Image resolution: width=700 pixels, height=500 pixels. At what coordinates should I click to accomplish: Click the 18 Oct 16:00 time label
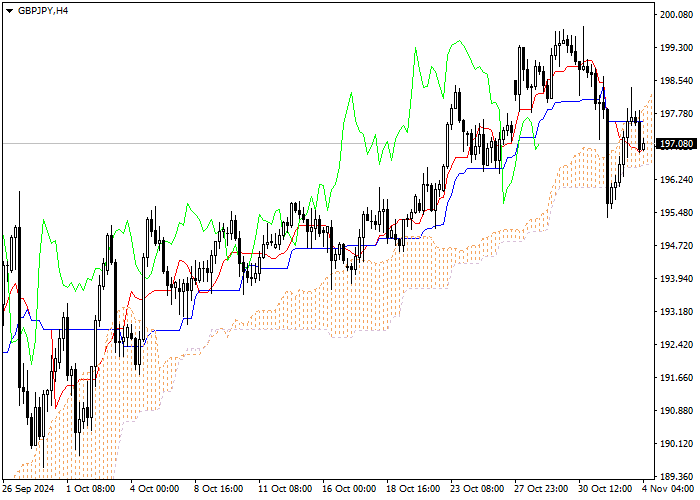click(413, 489)
